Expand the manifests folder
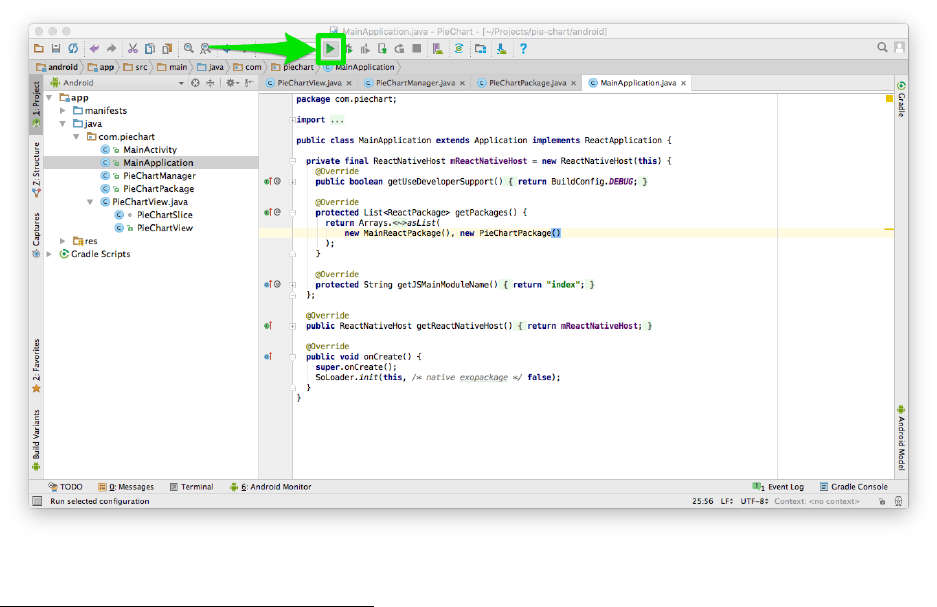Viewport: 937px width, 607px height. [64, 111]
